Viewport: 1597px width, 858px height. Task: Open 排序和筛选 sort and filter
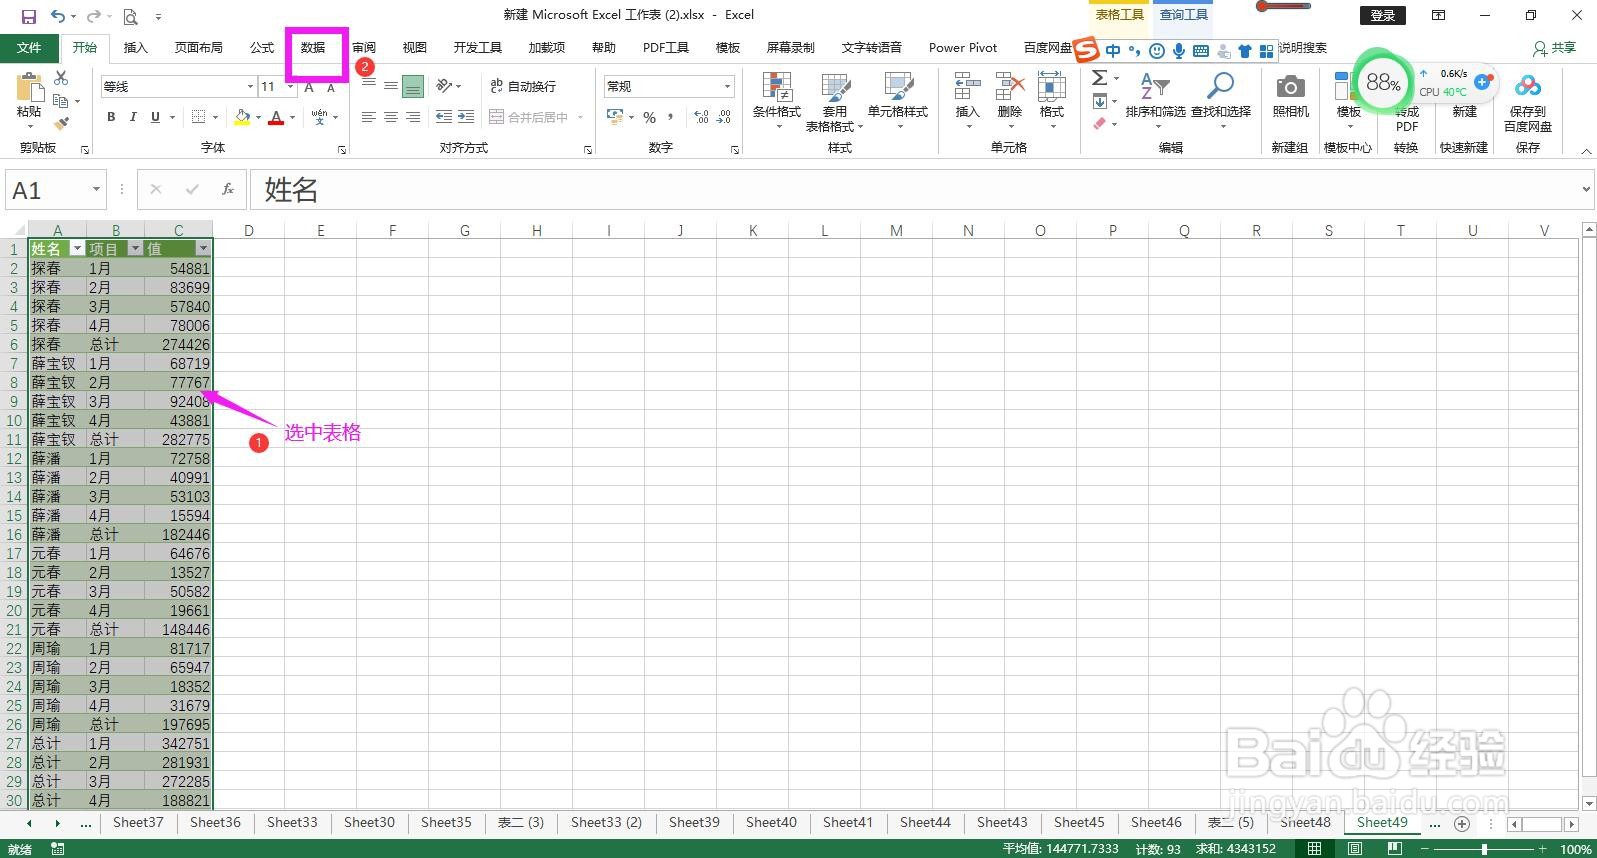(1155, 98)
